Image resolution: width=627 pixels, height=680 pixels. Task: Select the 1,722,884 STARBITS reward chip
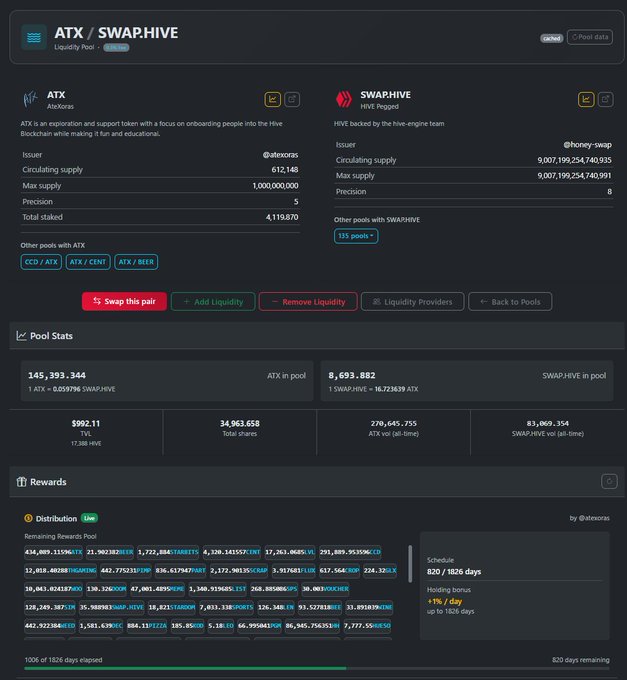(x=168, y=552)
